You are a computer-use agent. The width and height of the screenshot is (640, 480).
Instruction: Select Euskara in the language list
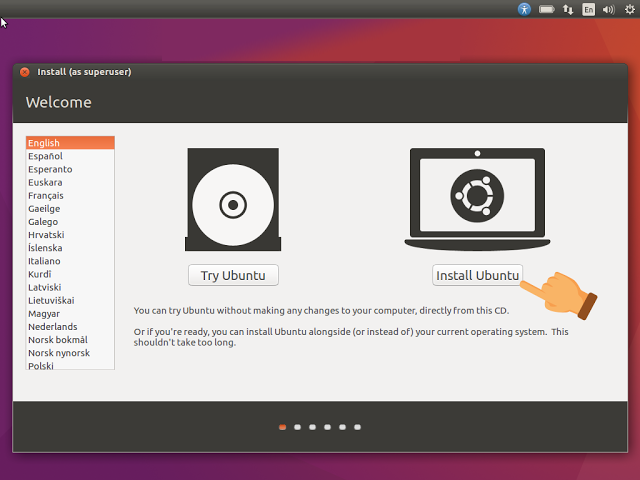[x=70, y=182]
